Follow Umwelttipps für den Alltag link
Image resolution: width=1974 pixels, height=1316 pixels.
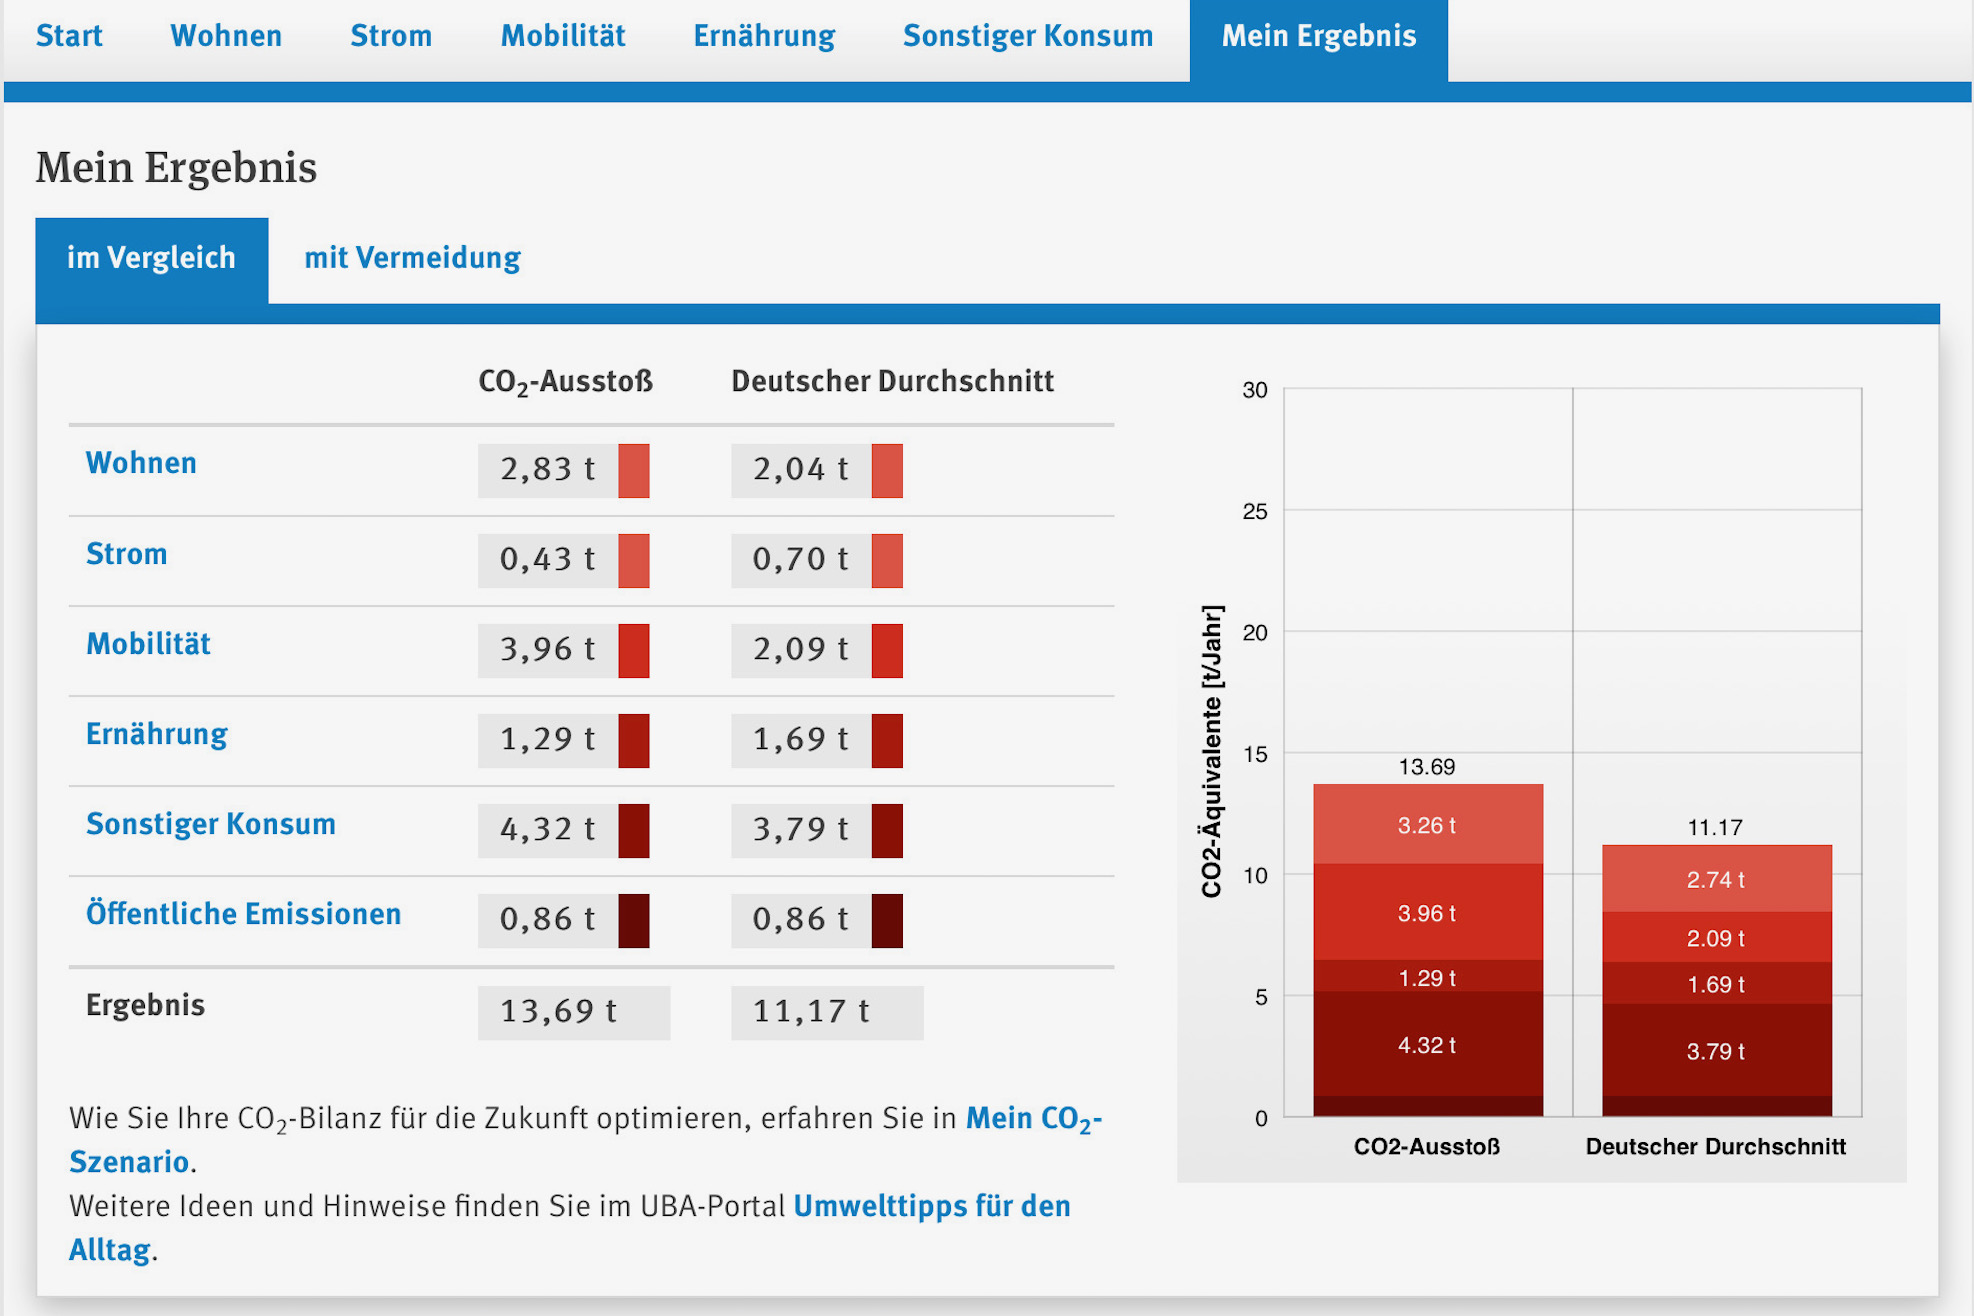pos(570,1227)
